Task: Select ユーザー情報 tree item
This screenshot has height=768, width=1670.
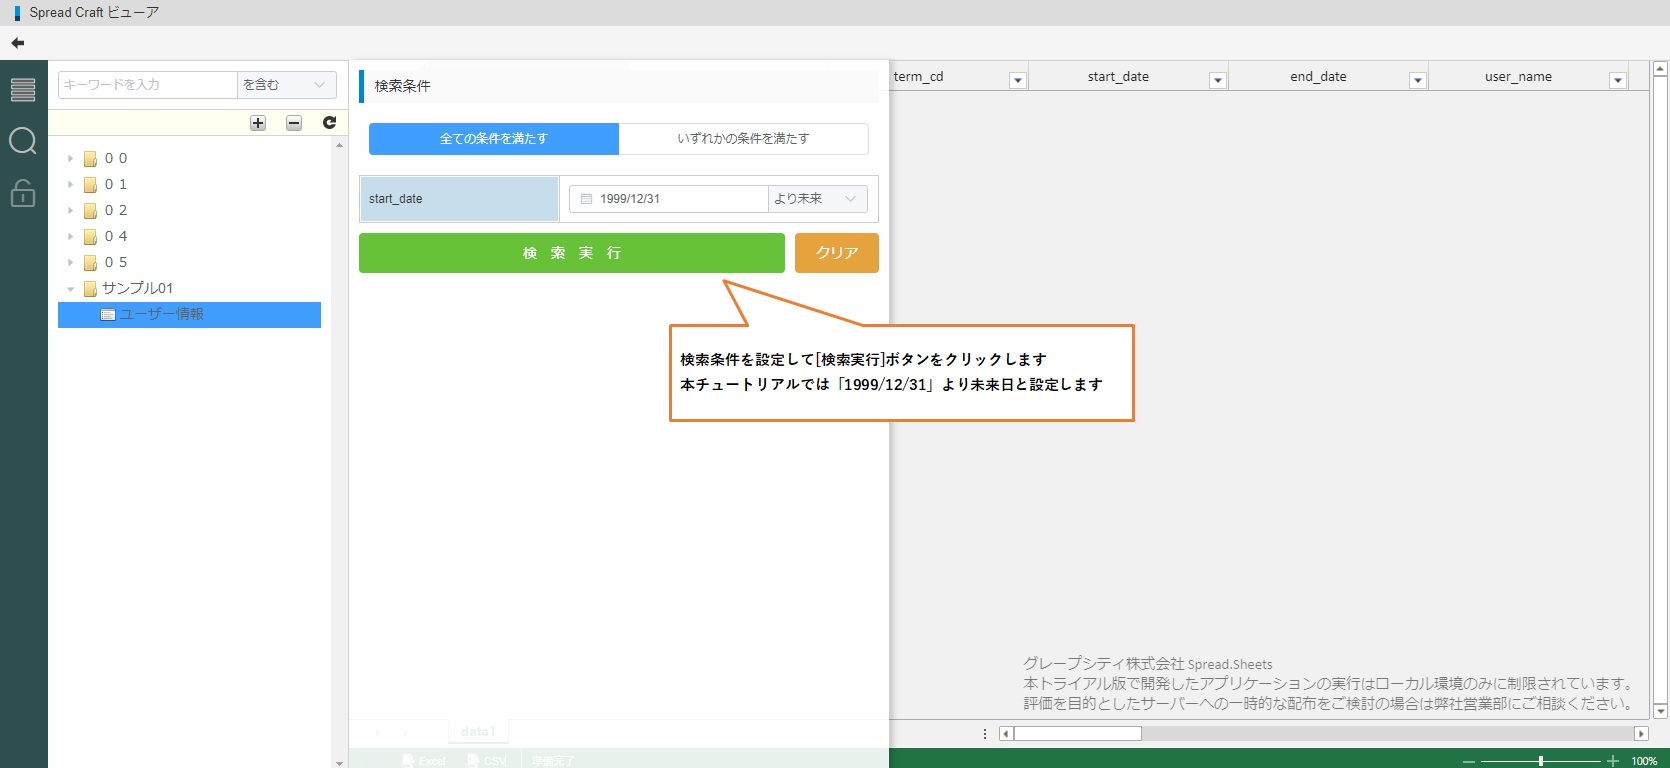Action: coord(161,314)
